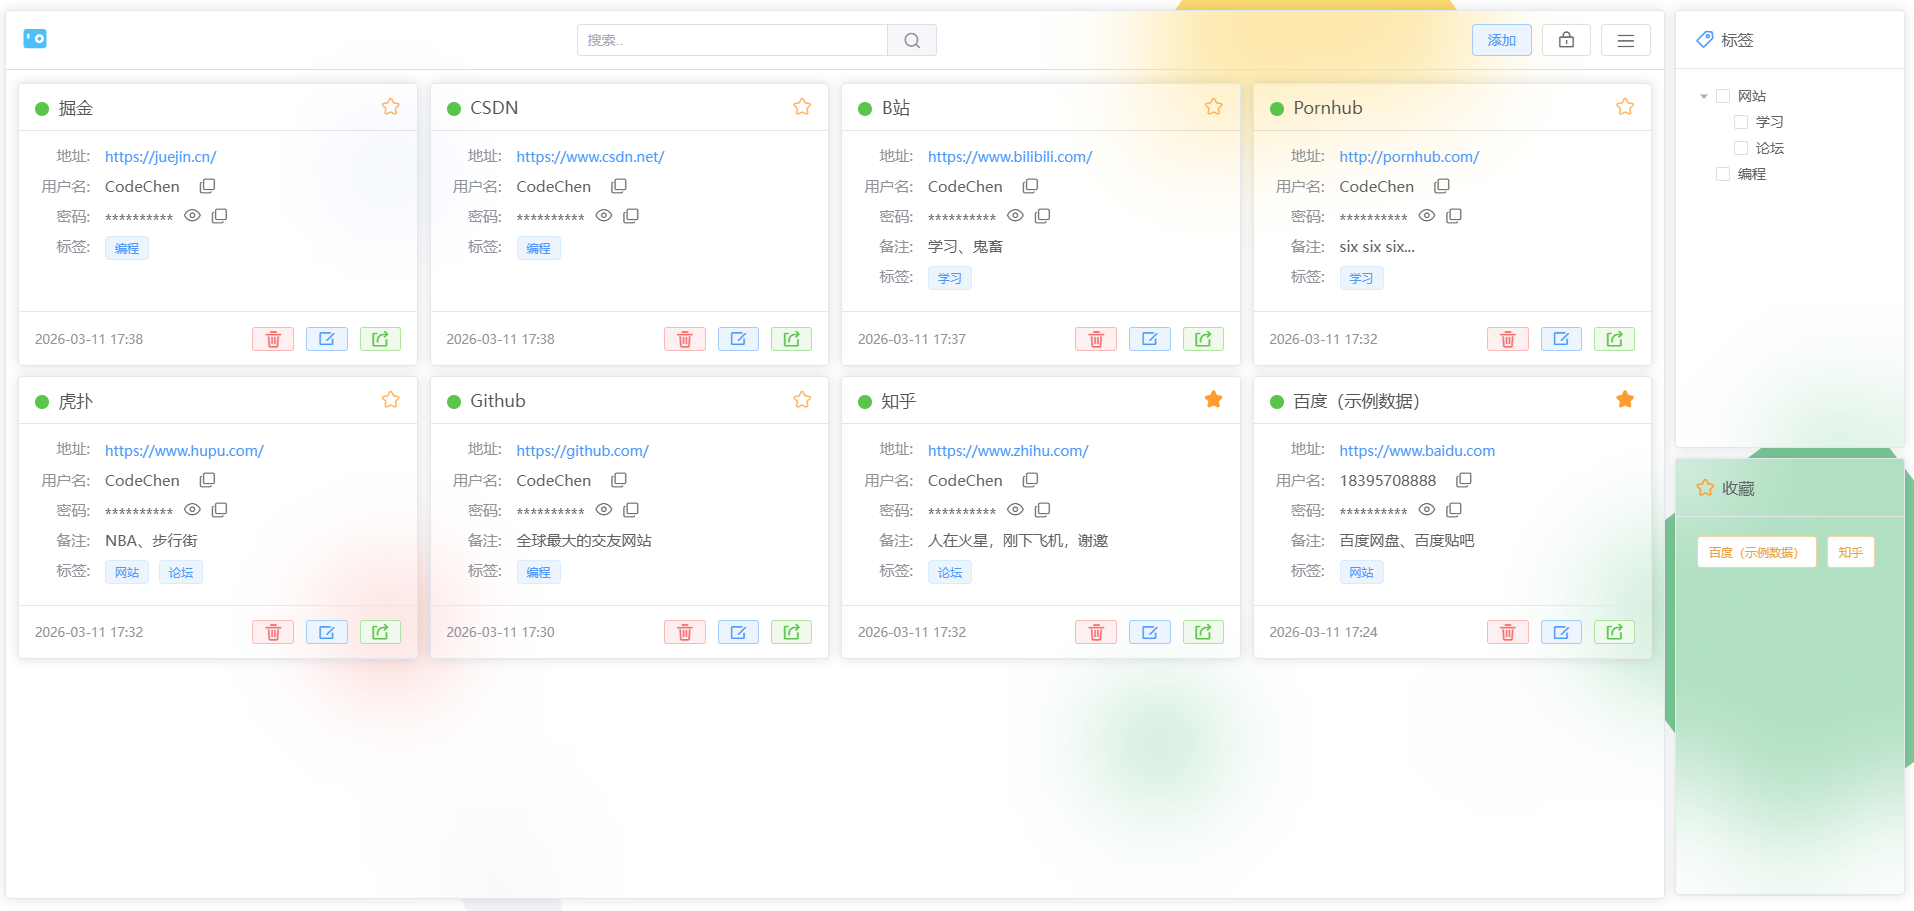The width and height of the screenshot is (1914, 911).
Task: Check the 编程 tag checkbox
Action: click(x=1723, y=174)
